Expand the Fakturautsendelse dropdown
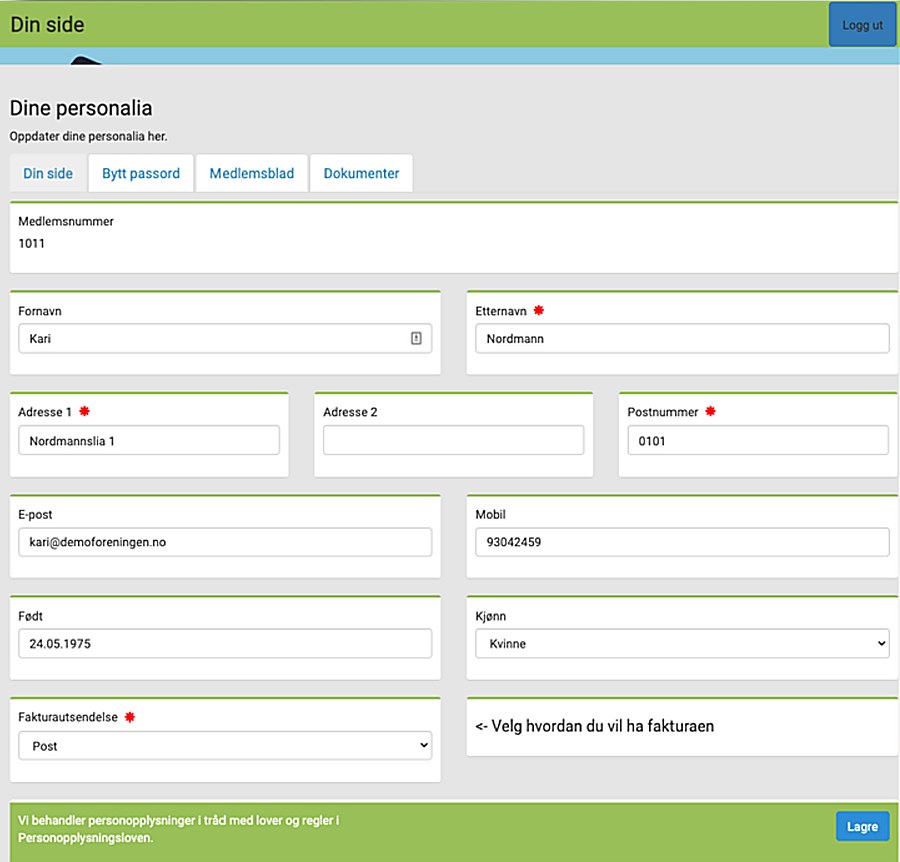 pos(225,745)
